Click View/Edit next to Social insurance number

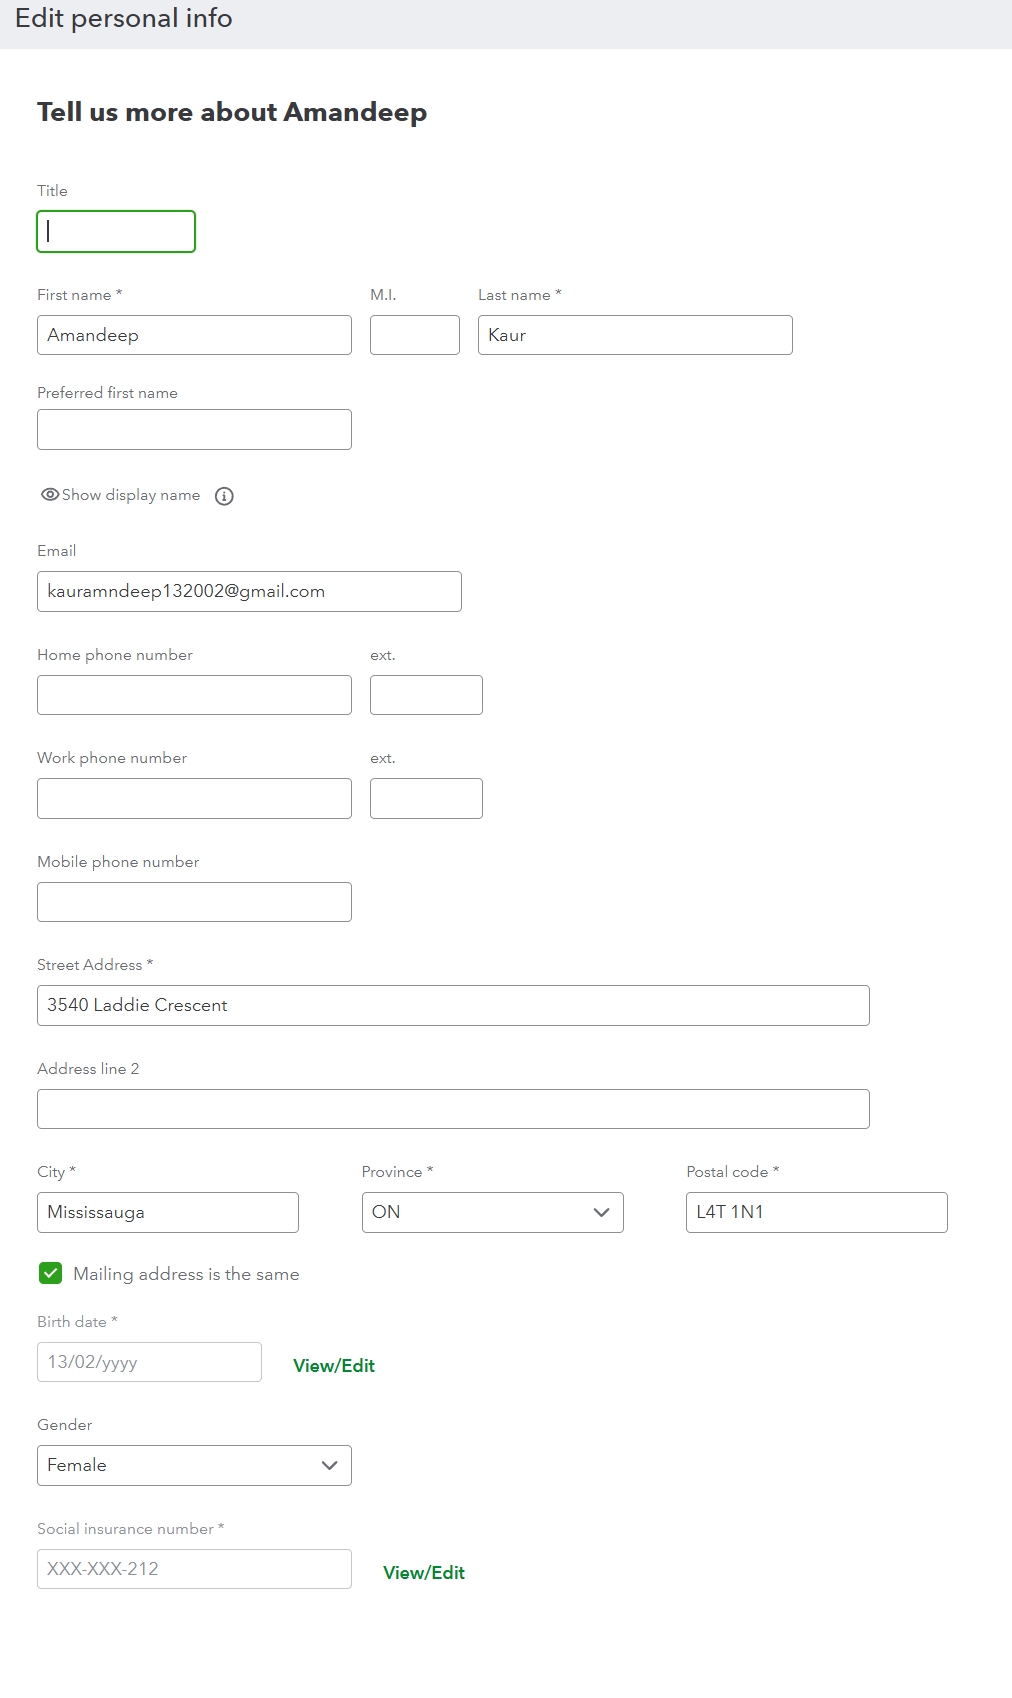(424, 1573)
